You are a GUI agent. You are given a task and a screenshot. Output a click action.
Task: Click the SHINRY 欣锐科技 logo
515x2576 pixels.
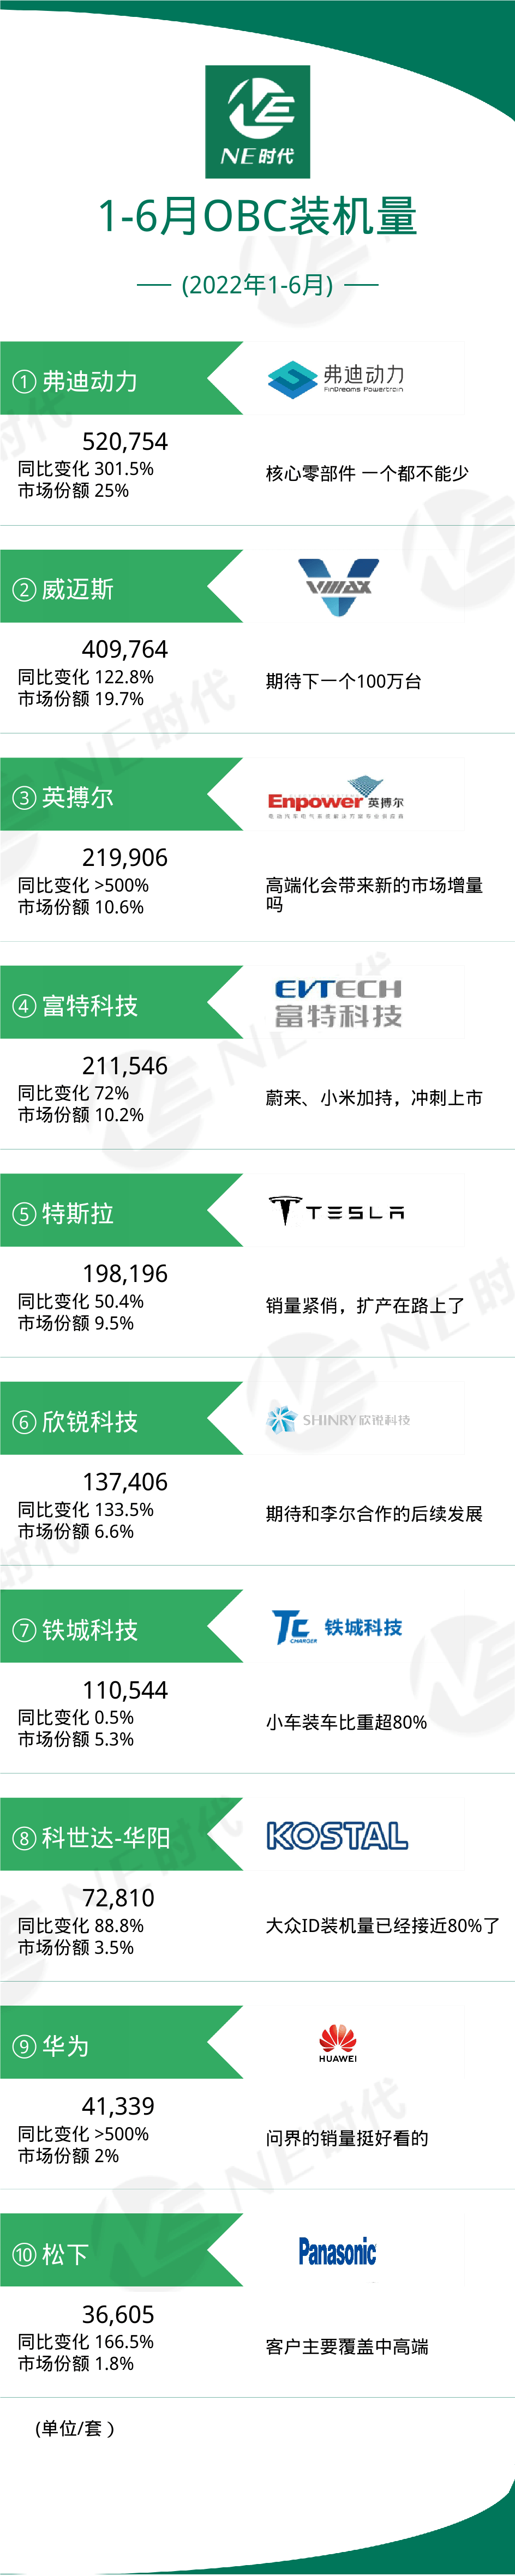[338, 1419]
